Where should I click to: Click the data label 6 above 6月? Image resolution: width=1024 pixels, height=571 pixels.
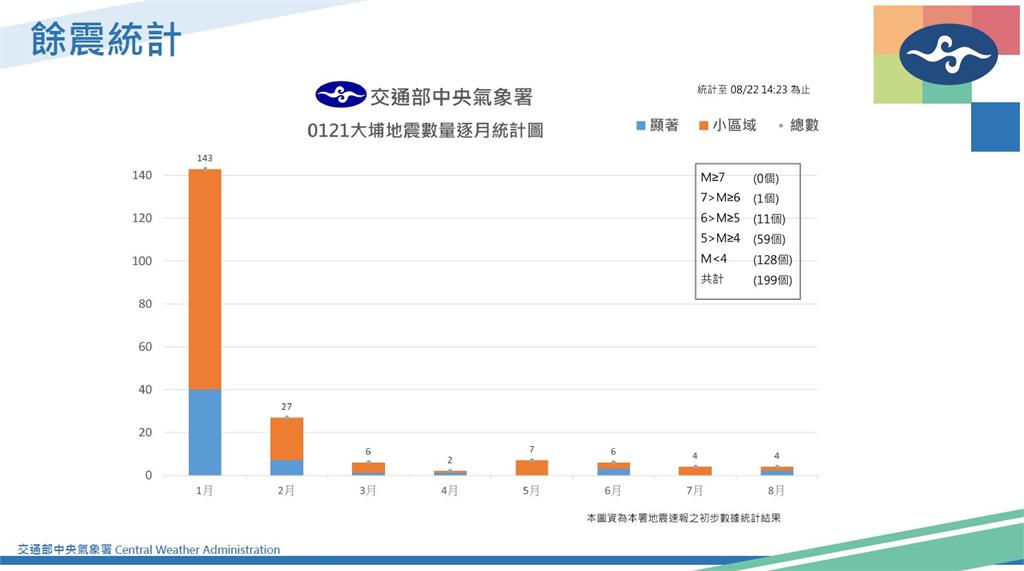point(613,451)
